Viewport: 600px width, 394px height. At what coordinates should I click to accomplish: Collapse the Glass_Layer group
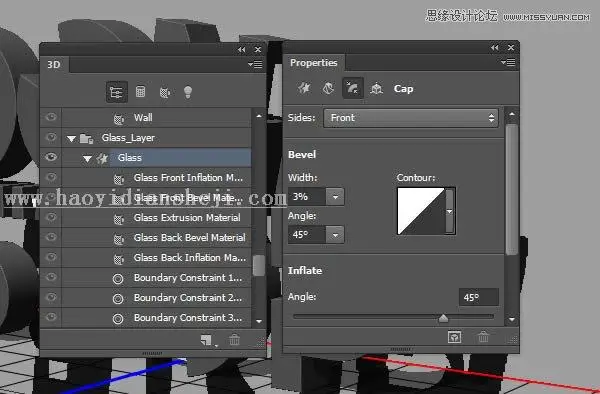[x=71, y=138]
